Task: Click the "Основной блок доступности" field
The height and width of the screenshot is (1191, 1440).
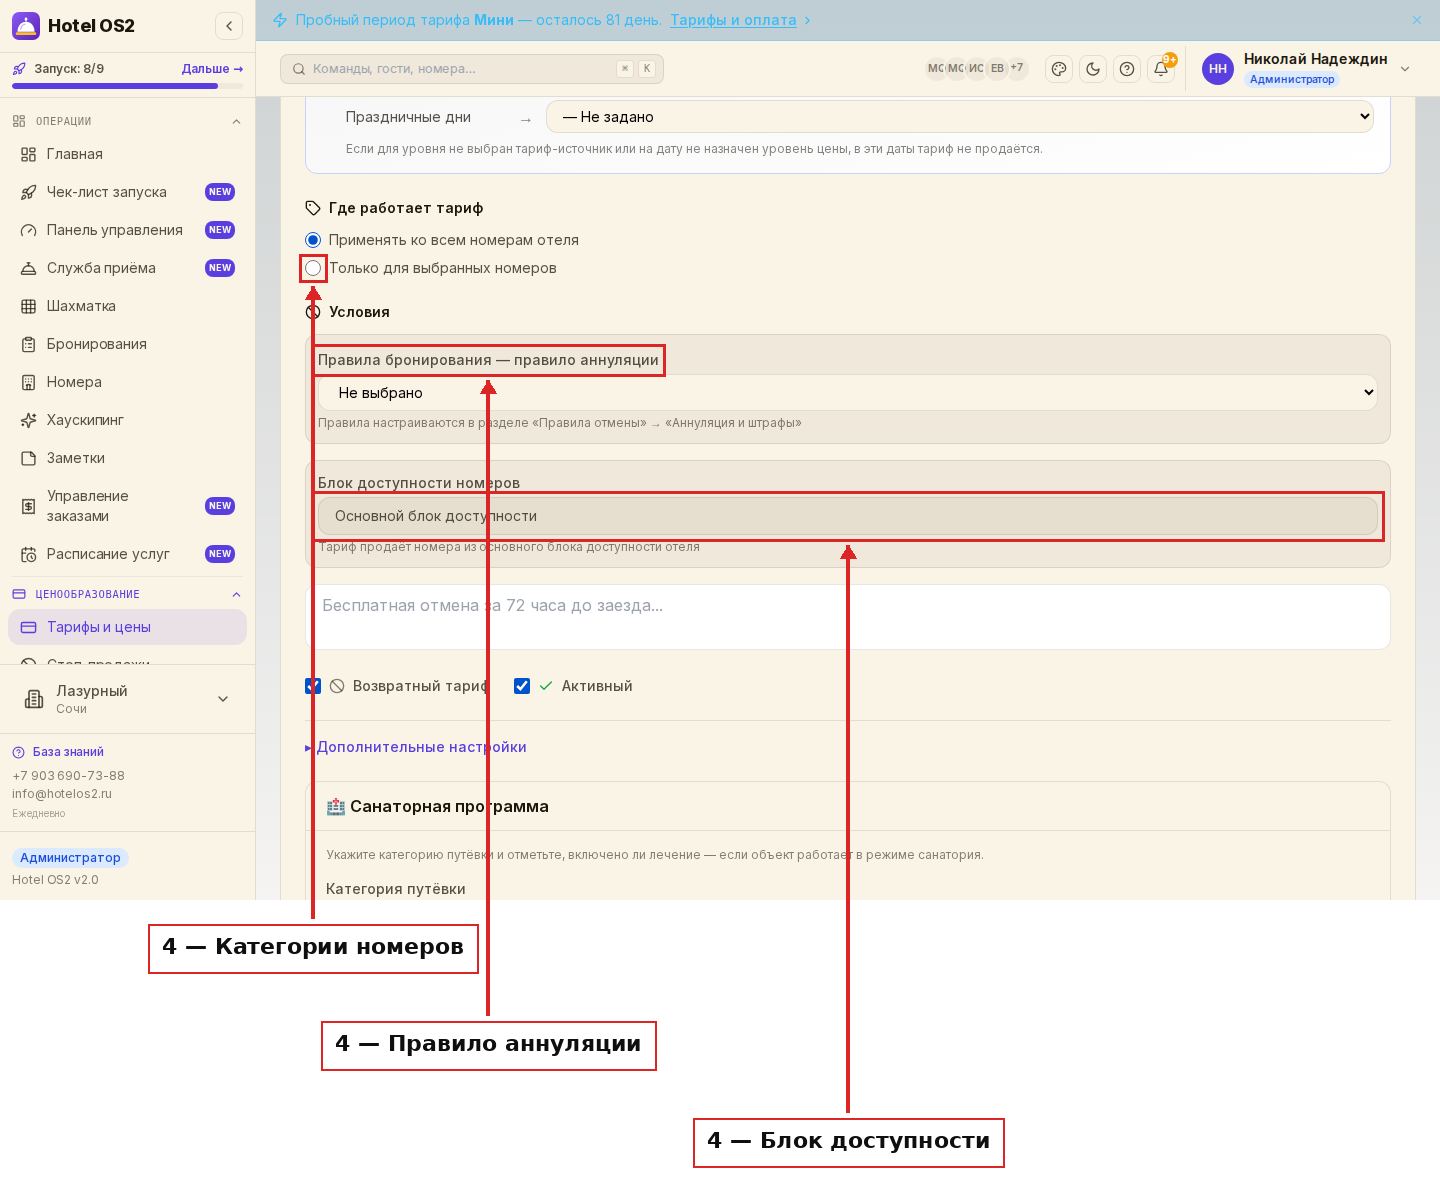Action: pyautogui.click(x=847, y=516)
